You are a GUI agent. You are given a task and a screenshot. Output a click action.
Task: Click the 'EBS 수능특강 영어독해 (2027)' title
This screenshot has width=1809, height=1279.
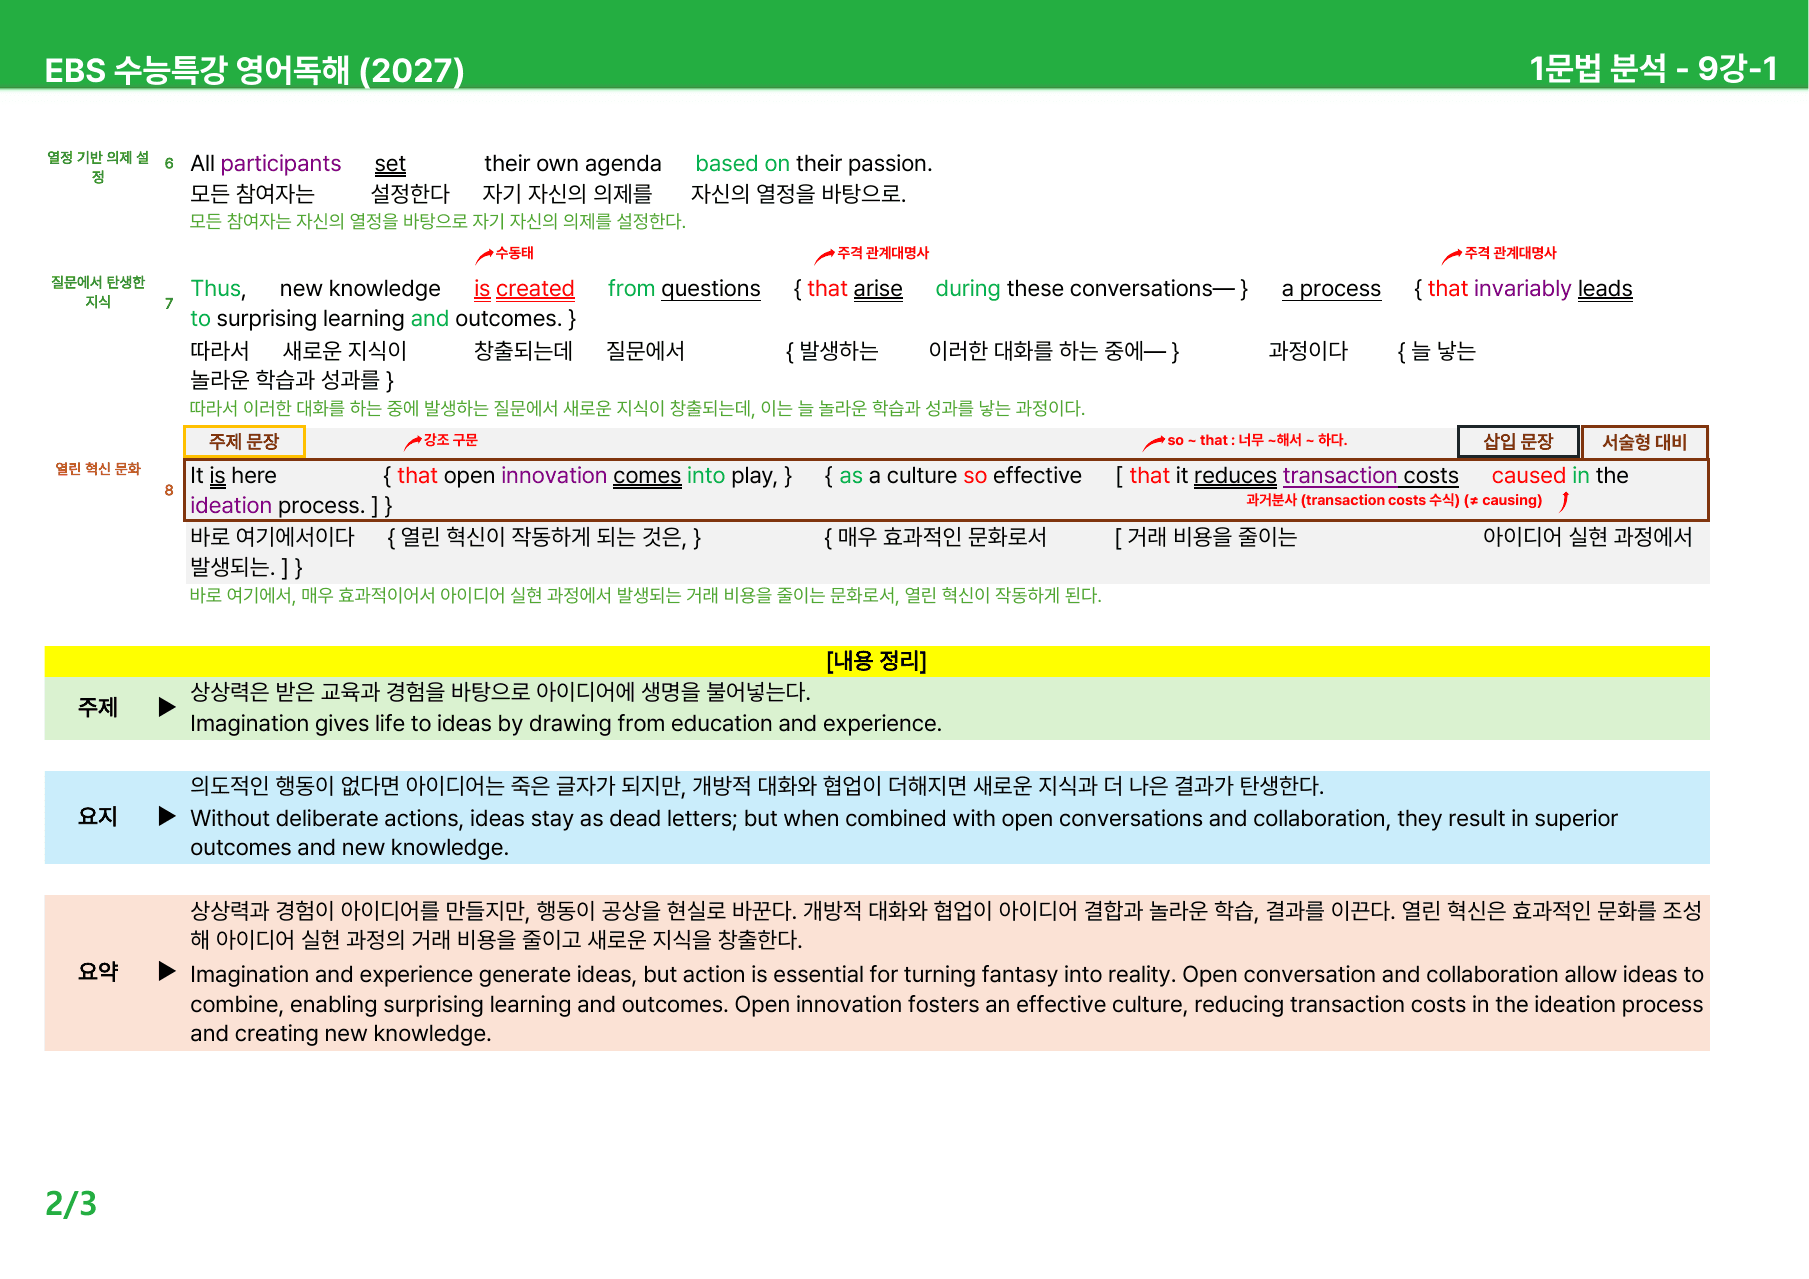[254, 70]
